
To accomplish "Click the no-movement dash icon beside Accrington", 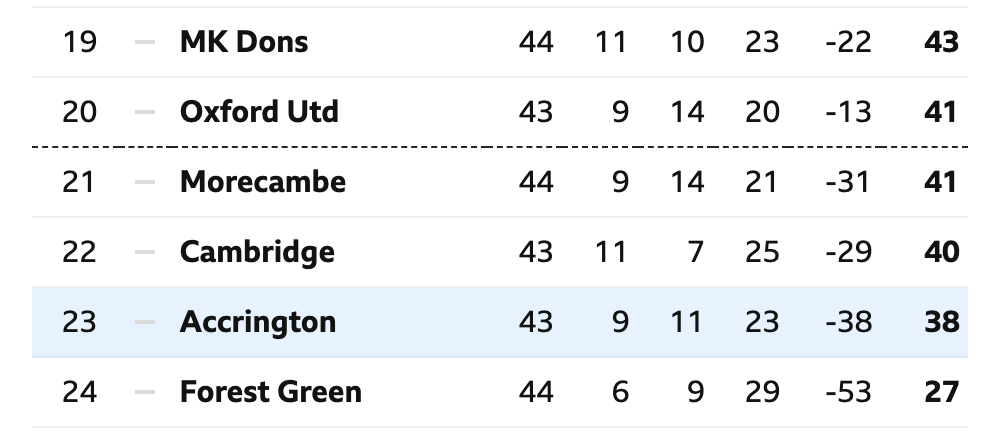I will coord(145,322).
